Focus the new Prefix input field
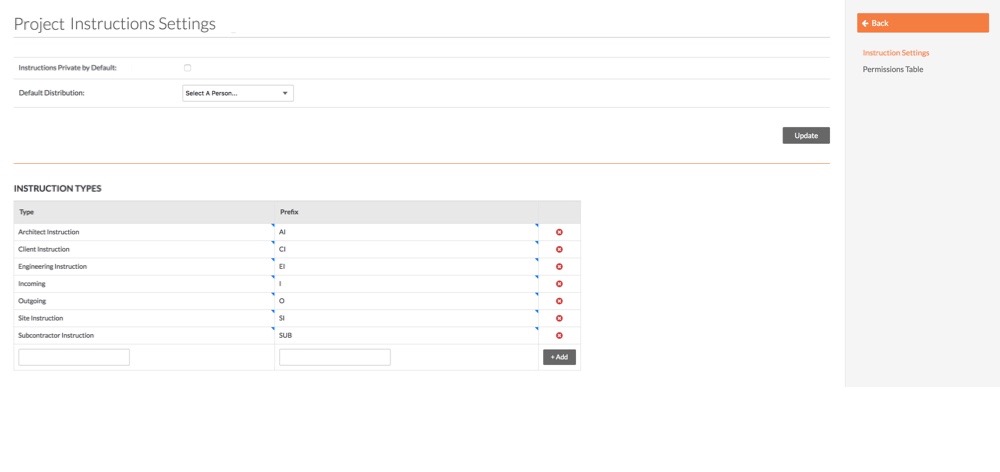 pos(335,357)
